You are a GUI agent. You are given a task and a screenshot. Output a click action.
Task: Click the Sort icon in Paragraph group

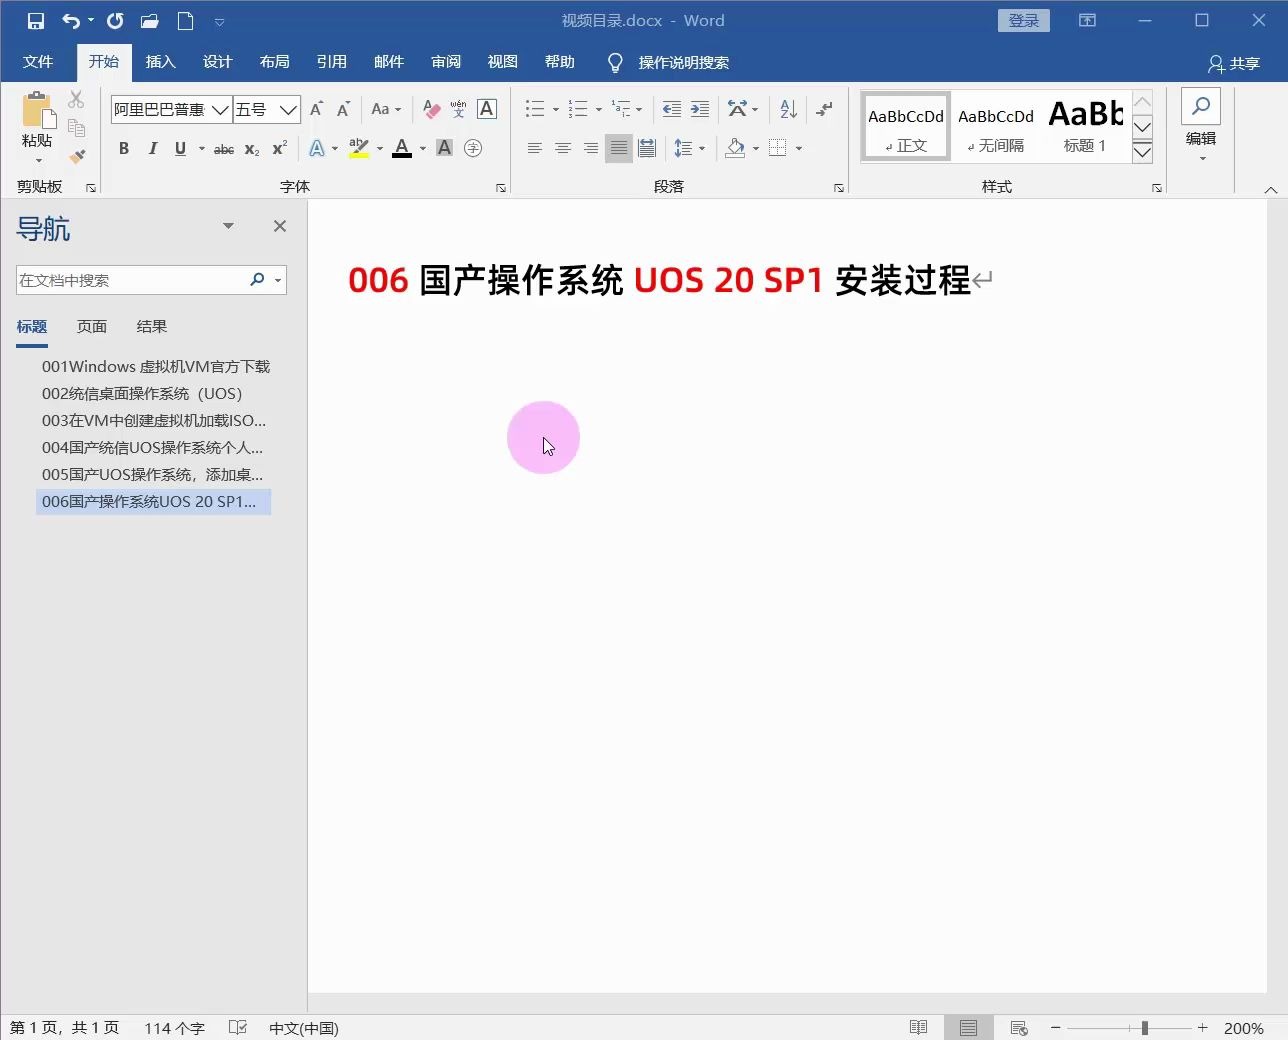click(787, 109)
